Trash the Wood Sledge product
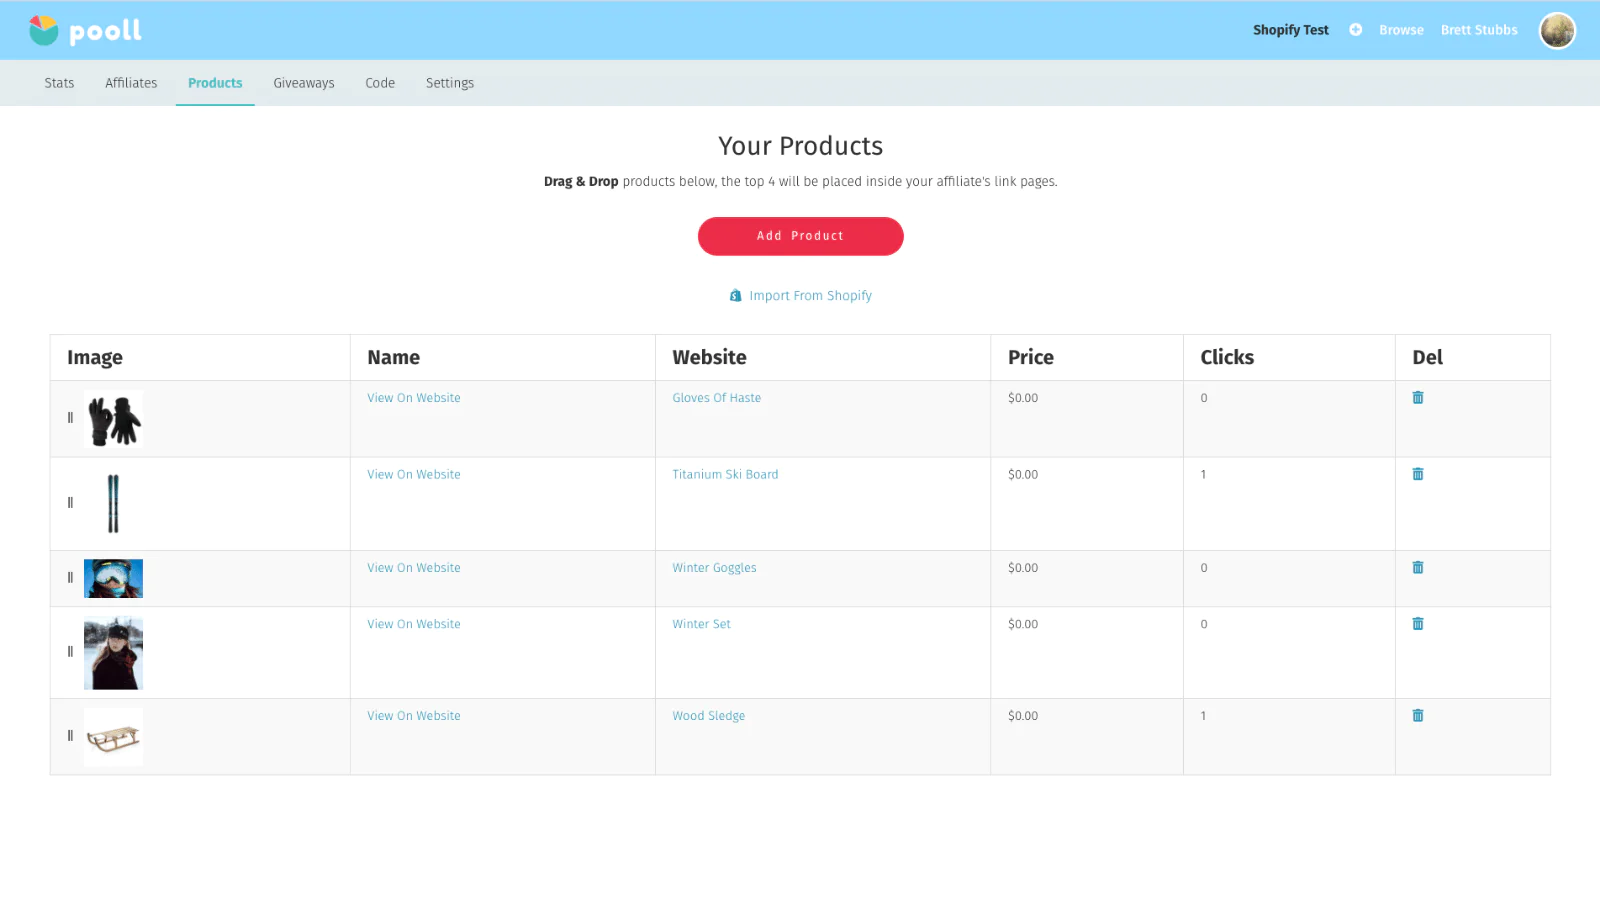This screenshot has width=1600, height=900. 1417,716
